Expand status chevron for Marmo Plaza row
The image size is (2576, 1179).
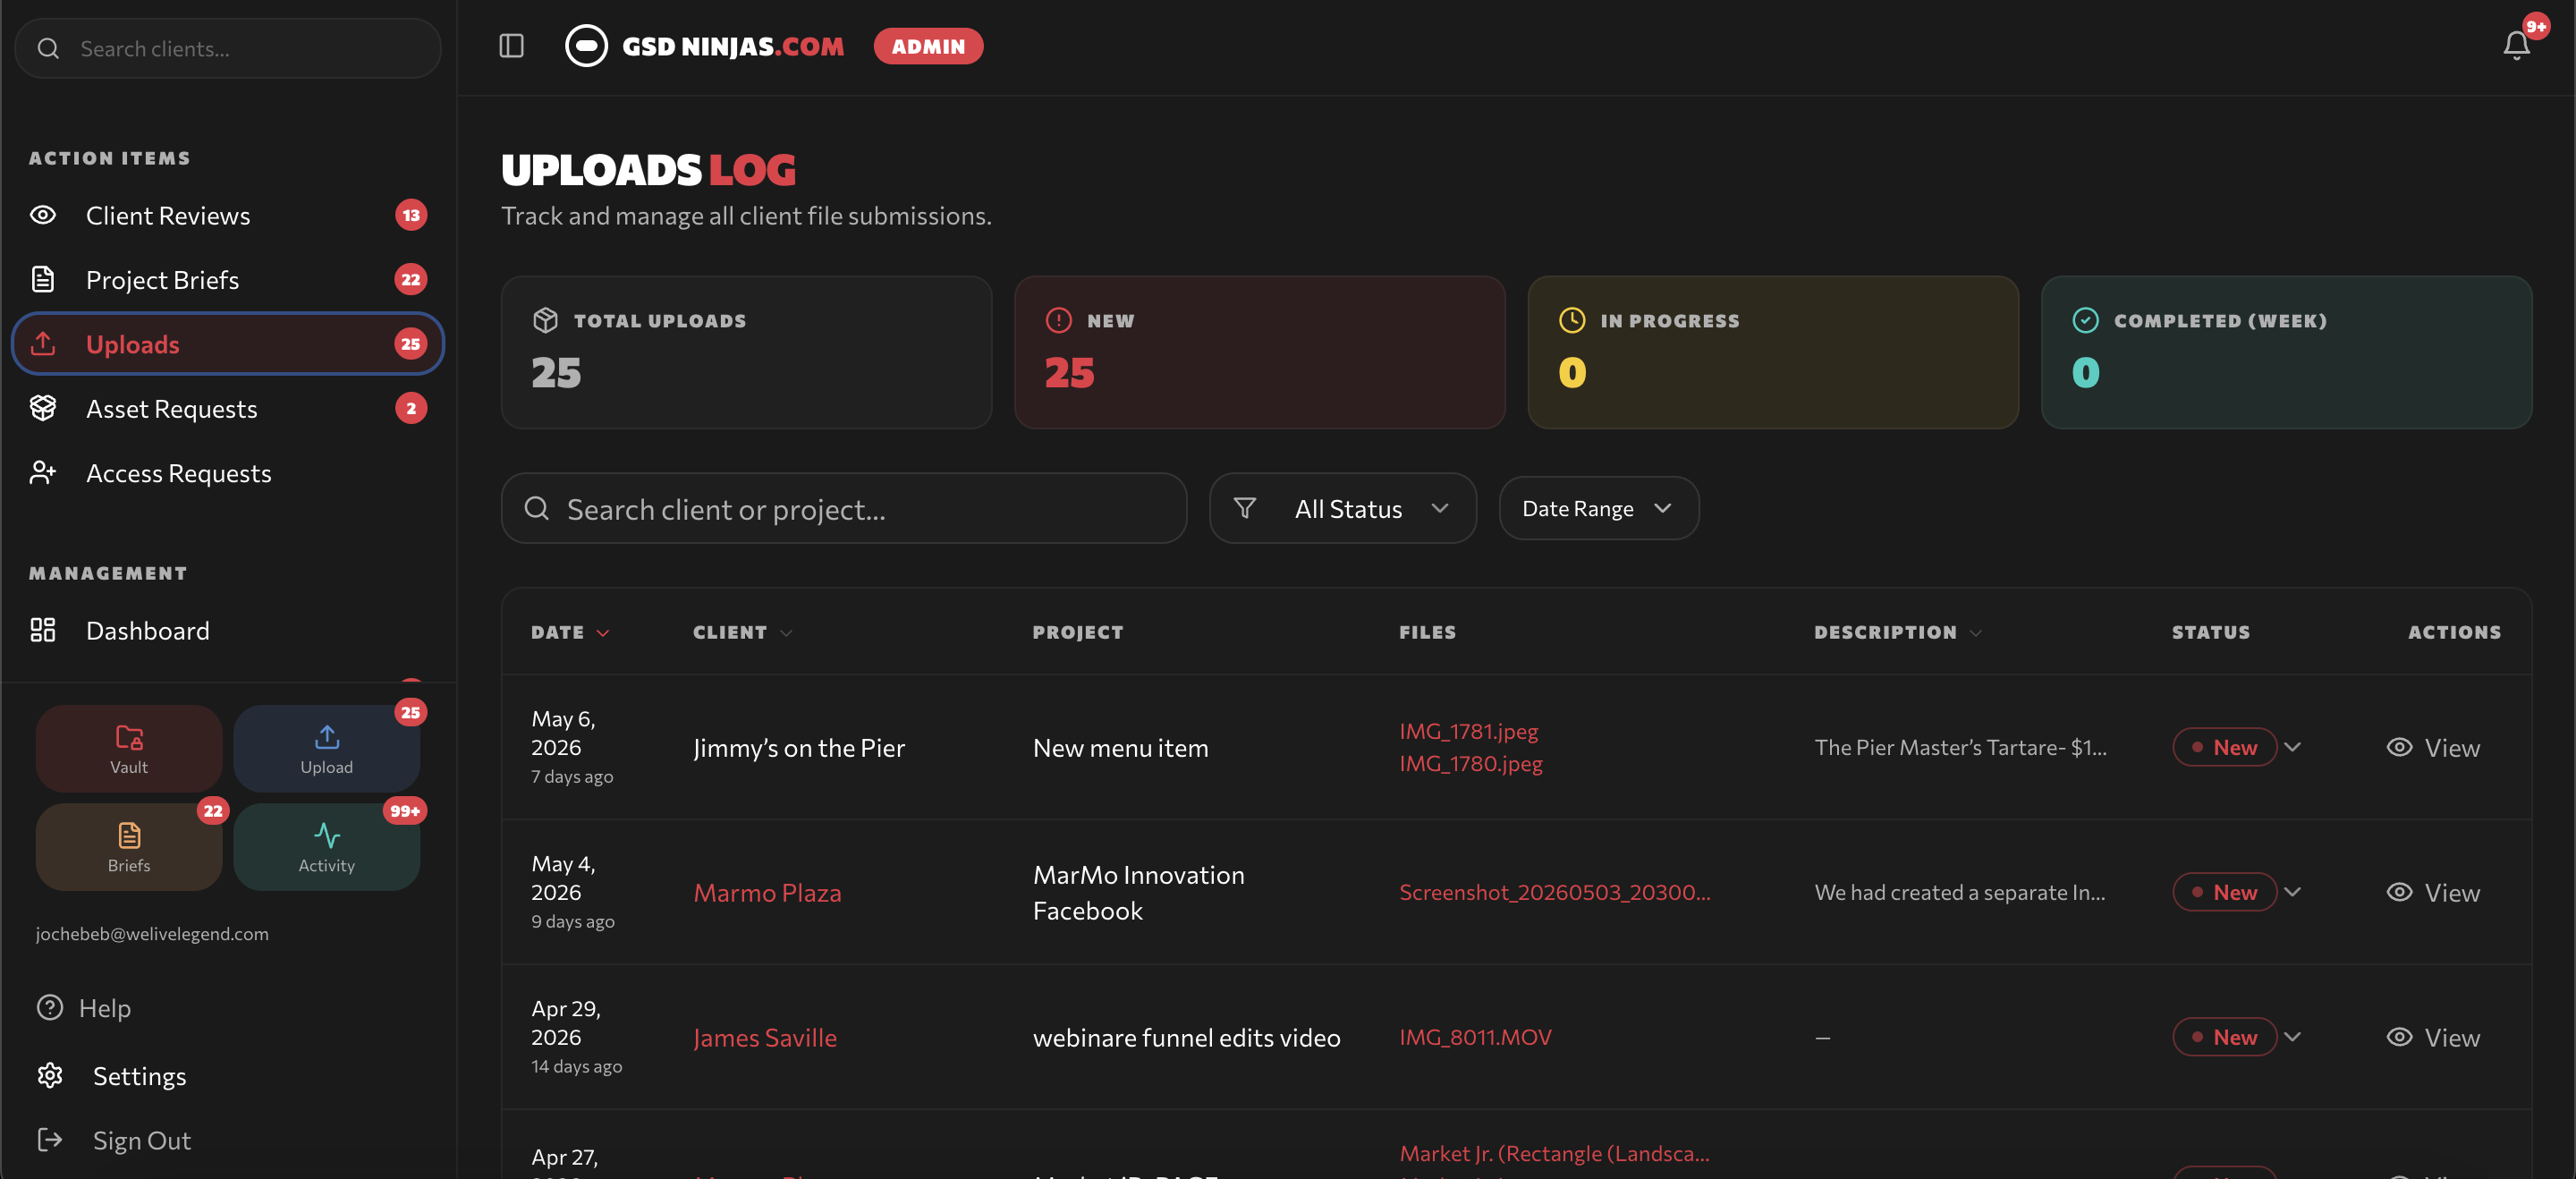coord(2293,892)
